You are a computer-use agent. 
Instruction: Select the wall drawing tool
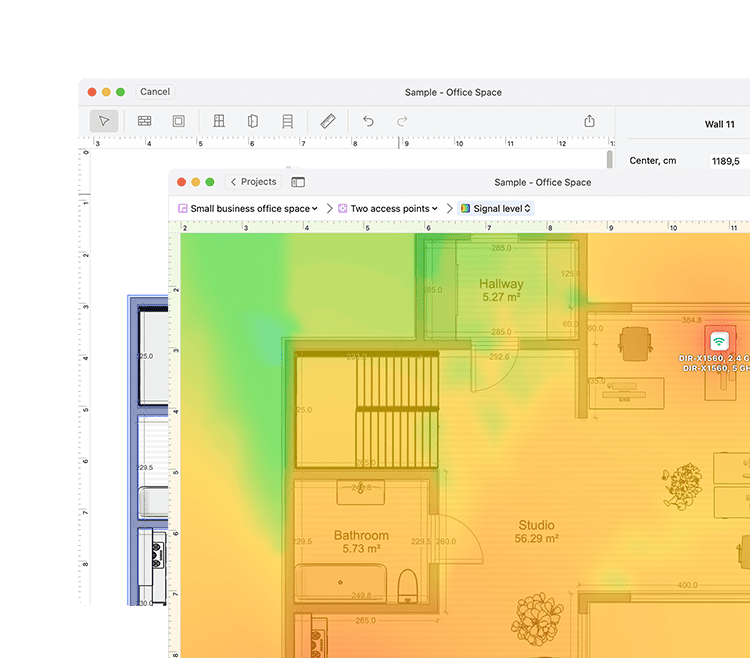point(144,121)
